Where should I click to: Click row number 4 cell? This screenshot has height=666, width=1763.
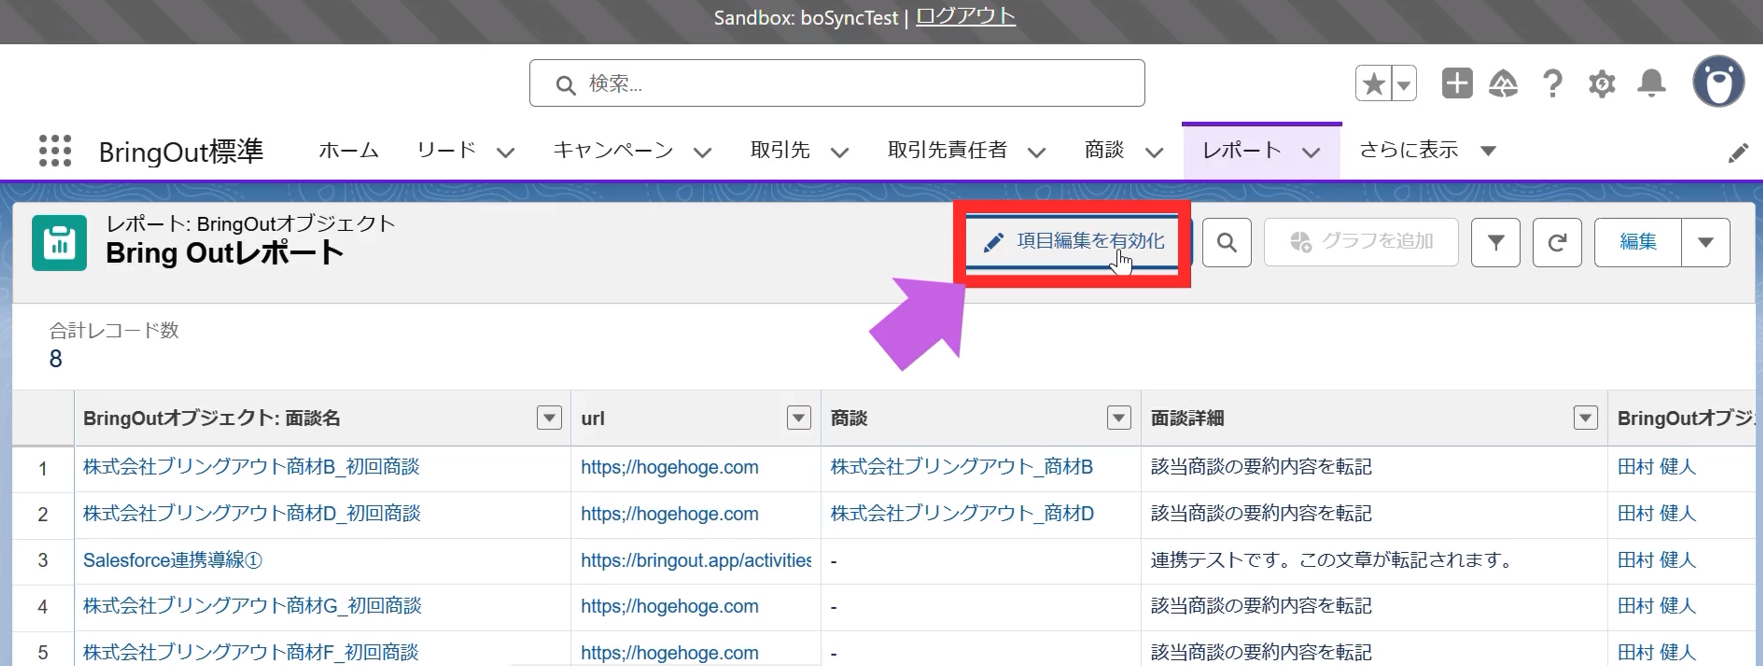point(42,607)
